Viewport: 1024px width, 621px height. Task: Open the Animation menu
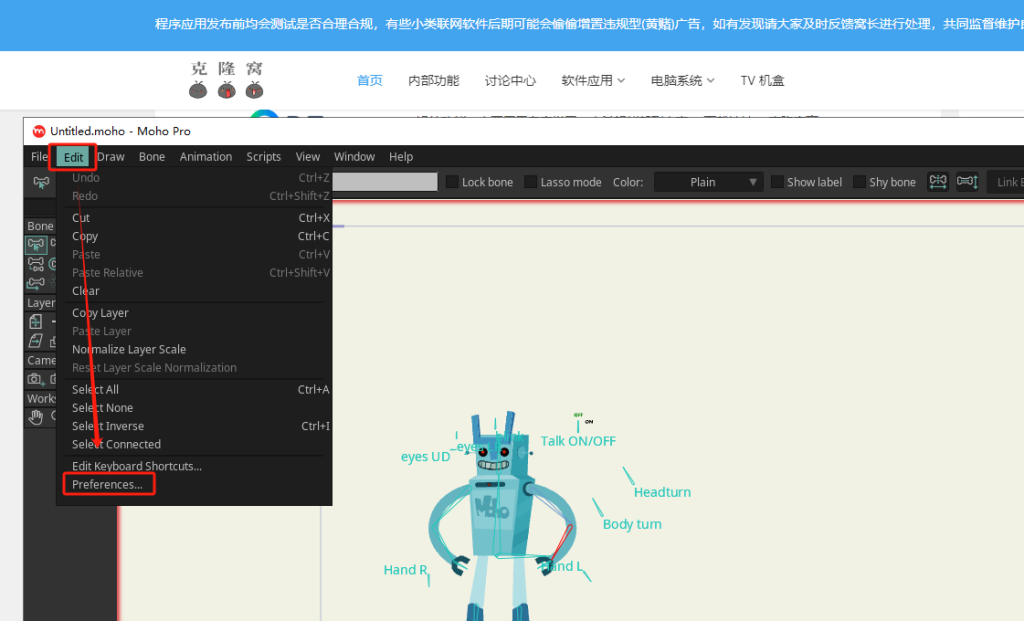[206, 157]
